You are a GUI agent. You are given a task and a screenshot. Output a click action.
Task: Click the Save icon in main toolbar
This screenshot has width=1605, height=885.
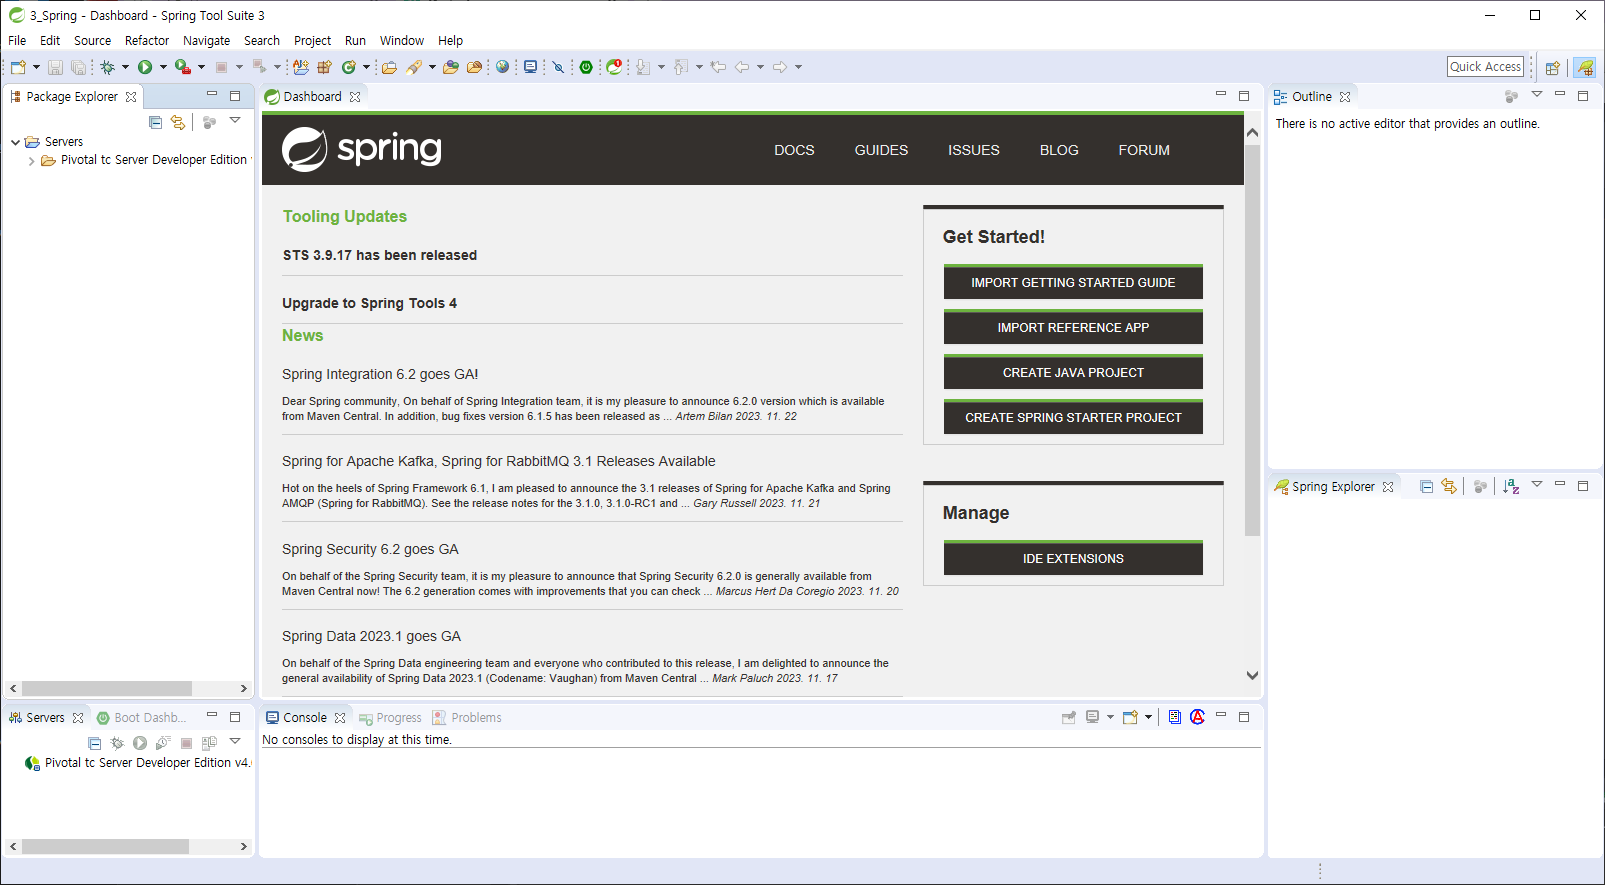pyautogui.click(x=55, y=67)
